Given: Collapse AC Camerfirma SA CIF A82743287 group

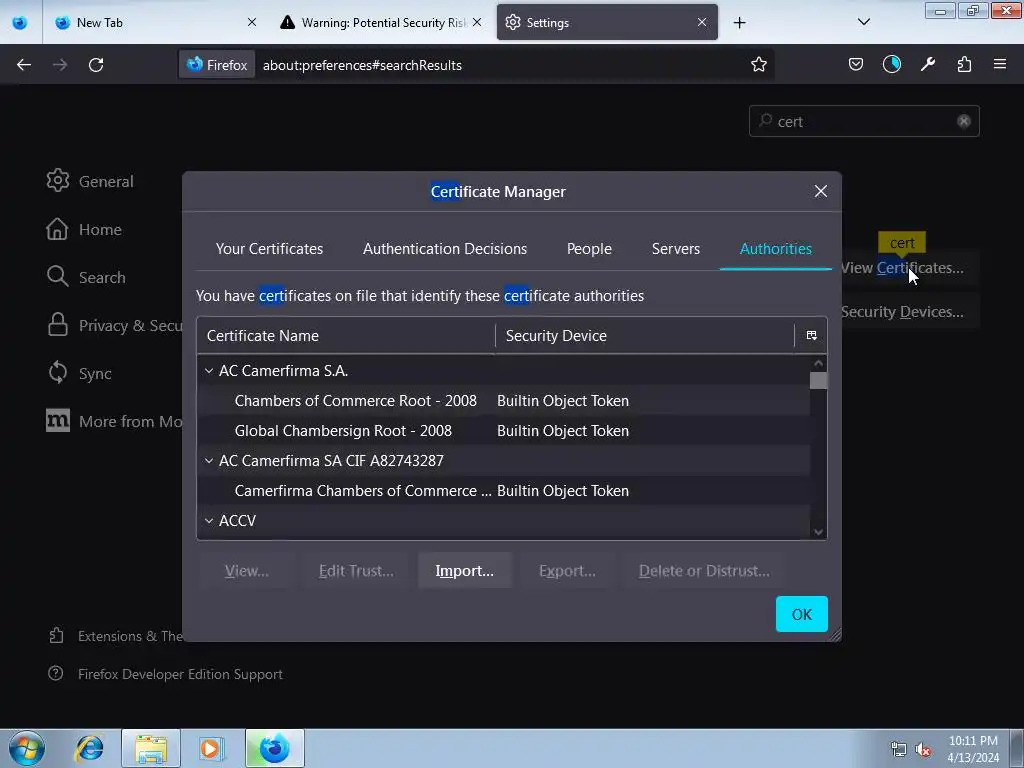Looking at the screenshot, I should 209,461.
